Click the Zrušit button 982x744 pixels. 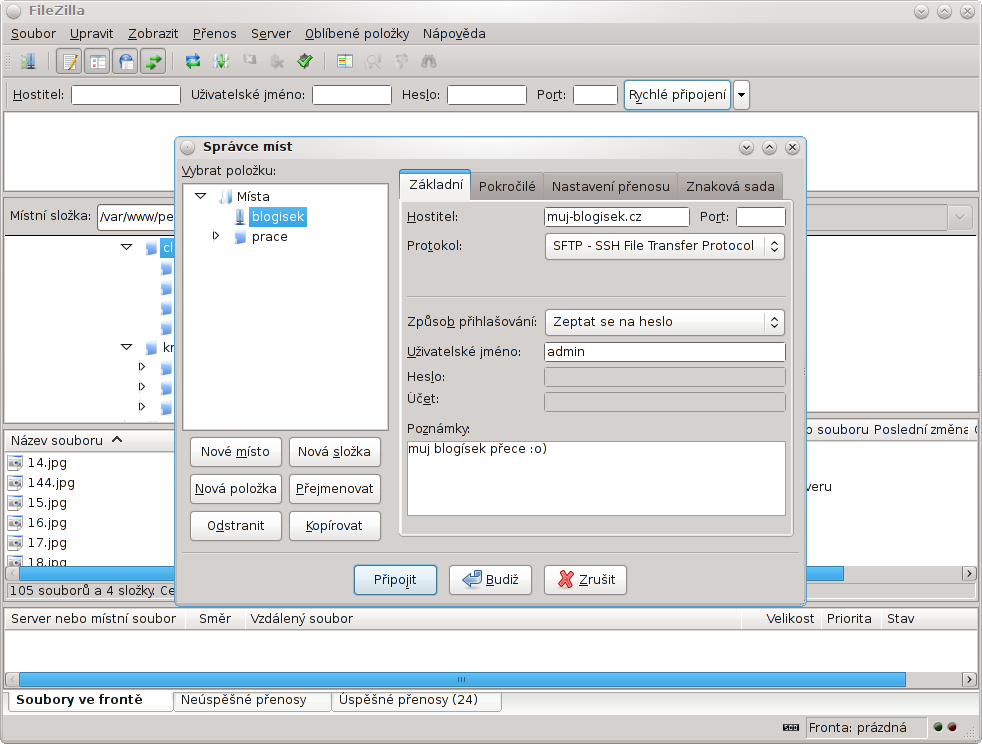(586, 580)
